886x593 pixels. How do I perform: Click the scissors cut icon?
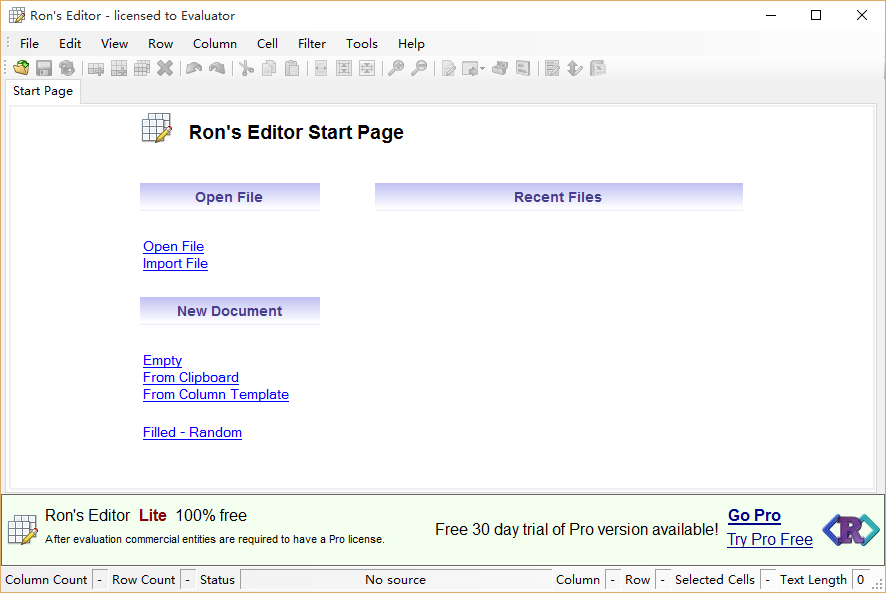[x=246, y=68]
